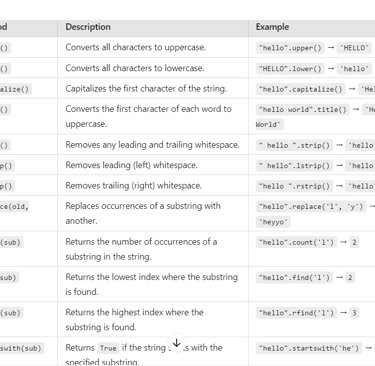375x366 pixels.
Task: Click the "HELLO".lower() code example
Action: [x=290, y=69]
